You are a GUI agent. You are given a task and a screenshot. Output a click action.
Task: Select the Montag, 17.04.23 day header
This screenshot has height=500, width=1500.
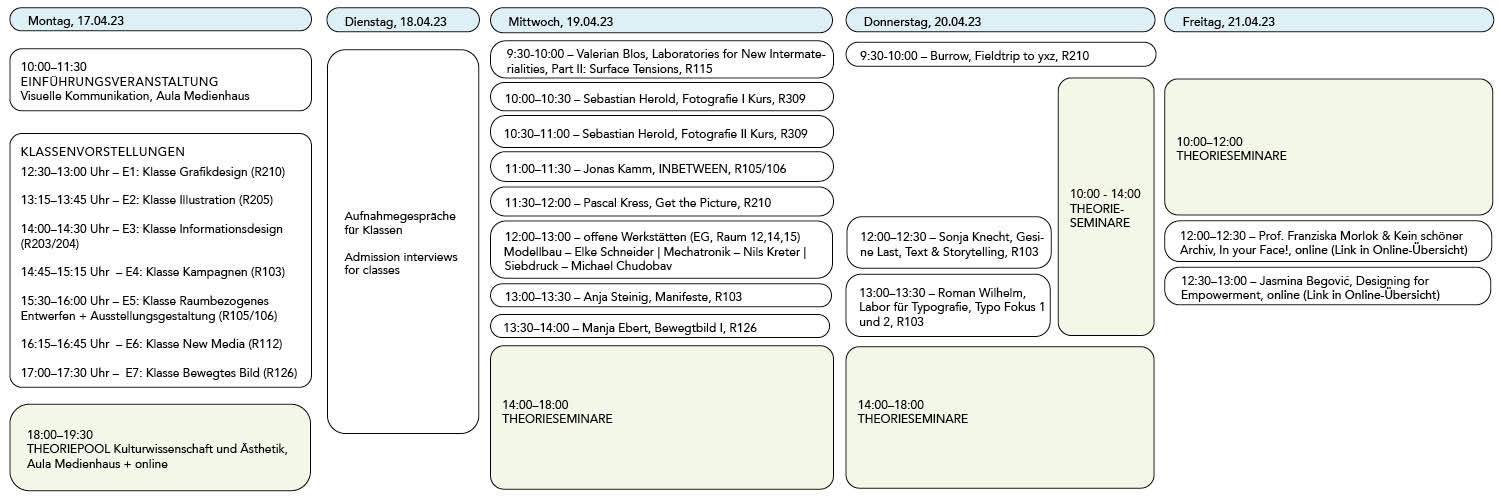click(x=160, y=21)
